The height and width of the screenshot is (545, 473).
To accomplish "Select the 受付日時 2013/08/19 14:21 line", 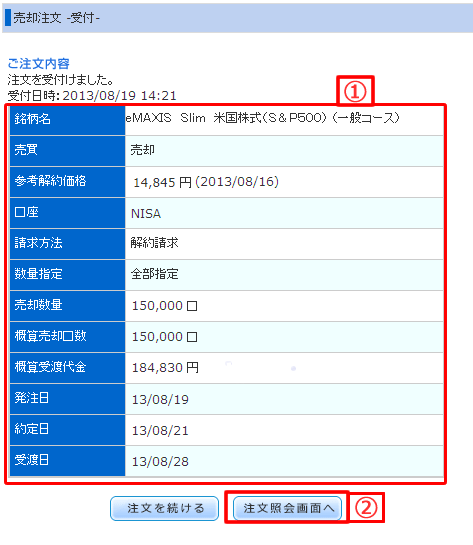I will pyautogui.click(x=92, y=96).
